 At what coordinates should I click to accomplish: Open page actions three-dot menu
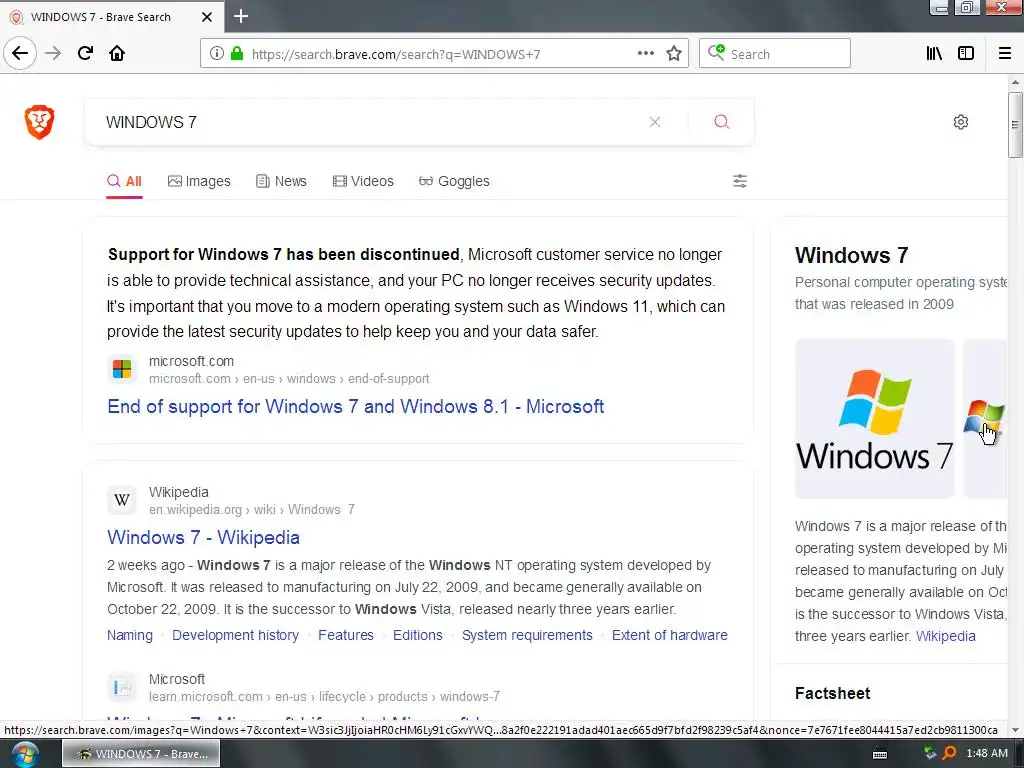click(645, 54)
